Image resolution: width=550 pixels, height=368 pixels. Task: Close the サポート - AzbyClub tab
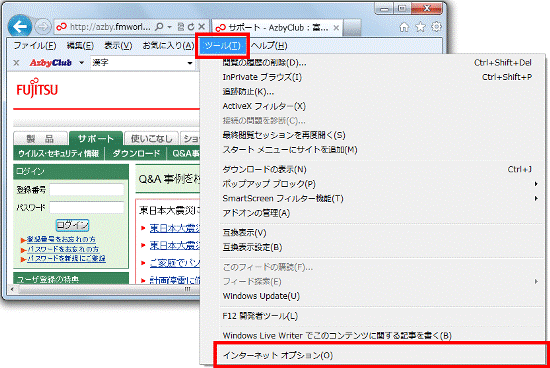coord(336,28)
